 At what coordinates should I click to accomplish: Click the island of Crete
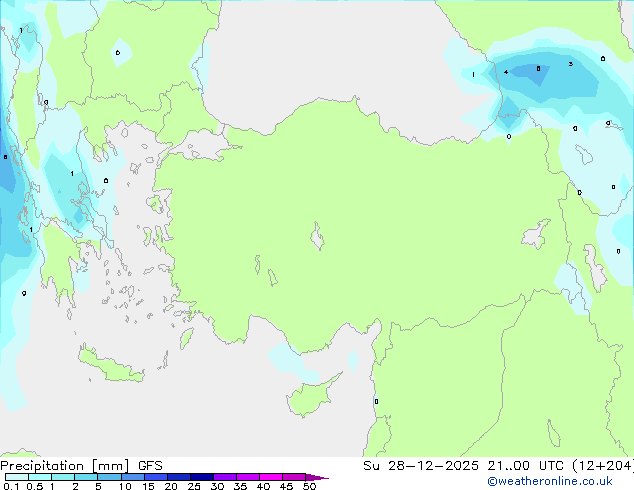point(111,365)
